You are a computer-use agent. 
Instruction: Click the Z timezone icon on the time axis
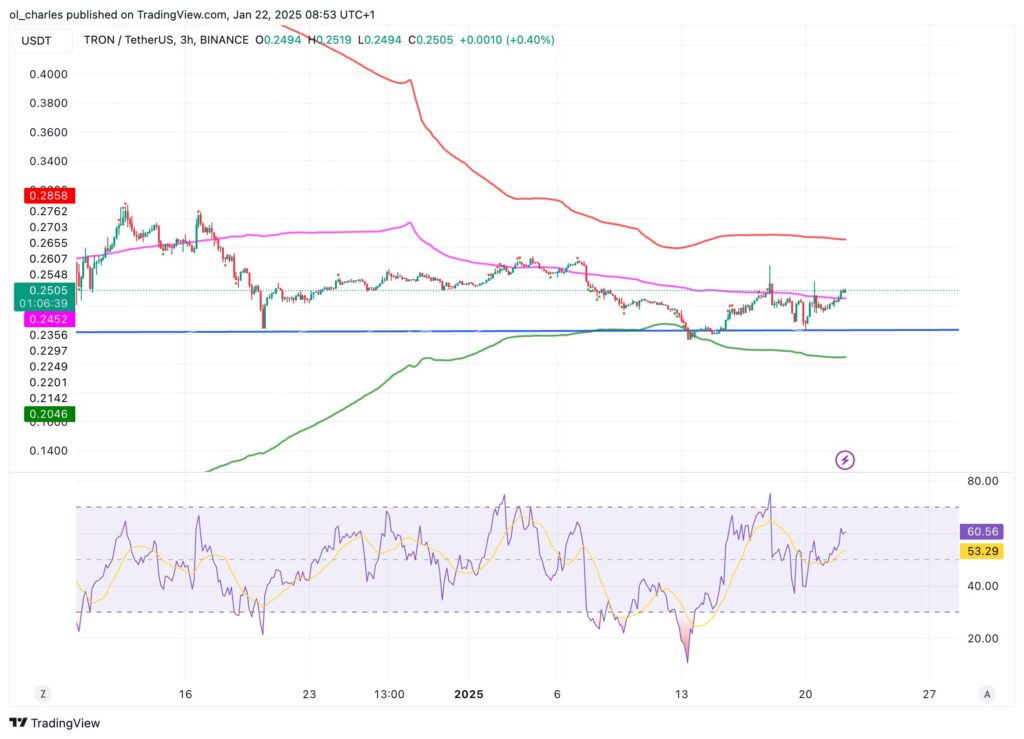click(42, 693)
